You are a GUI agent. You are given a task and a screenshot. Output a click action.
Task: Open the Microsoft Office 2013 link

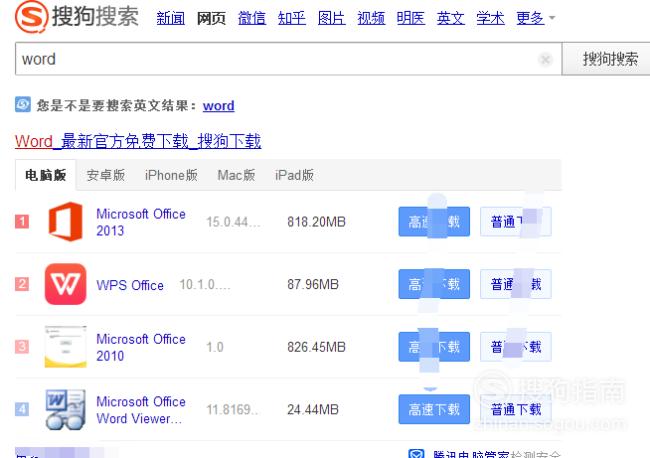[x=141, y=222]
